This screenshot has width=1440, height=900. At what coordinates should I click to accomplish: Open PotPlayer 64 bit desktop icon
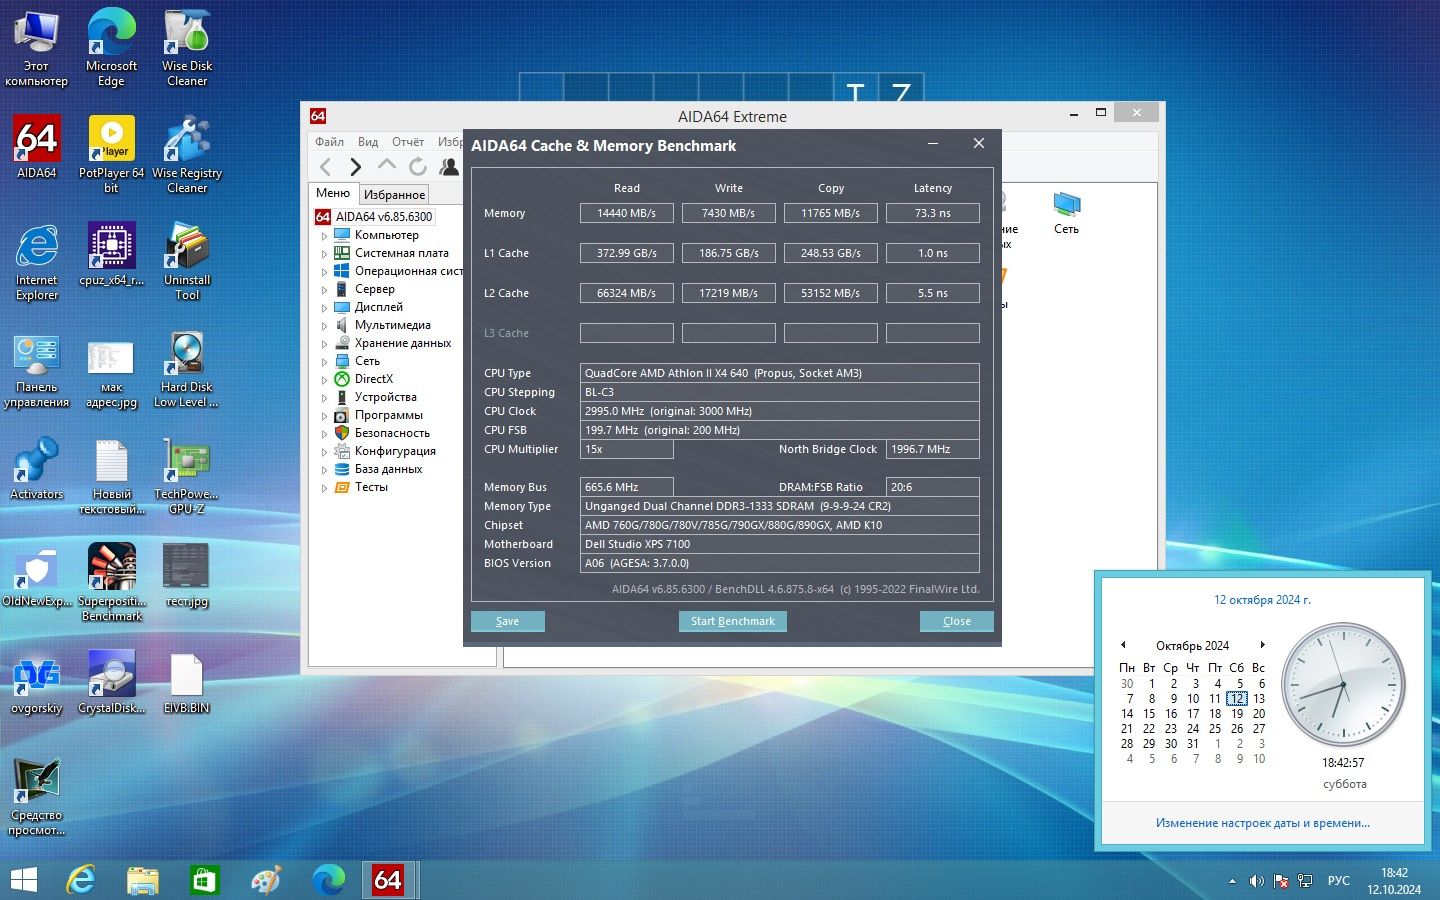111,153
